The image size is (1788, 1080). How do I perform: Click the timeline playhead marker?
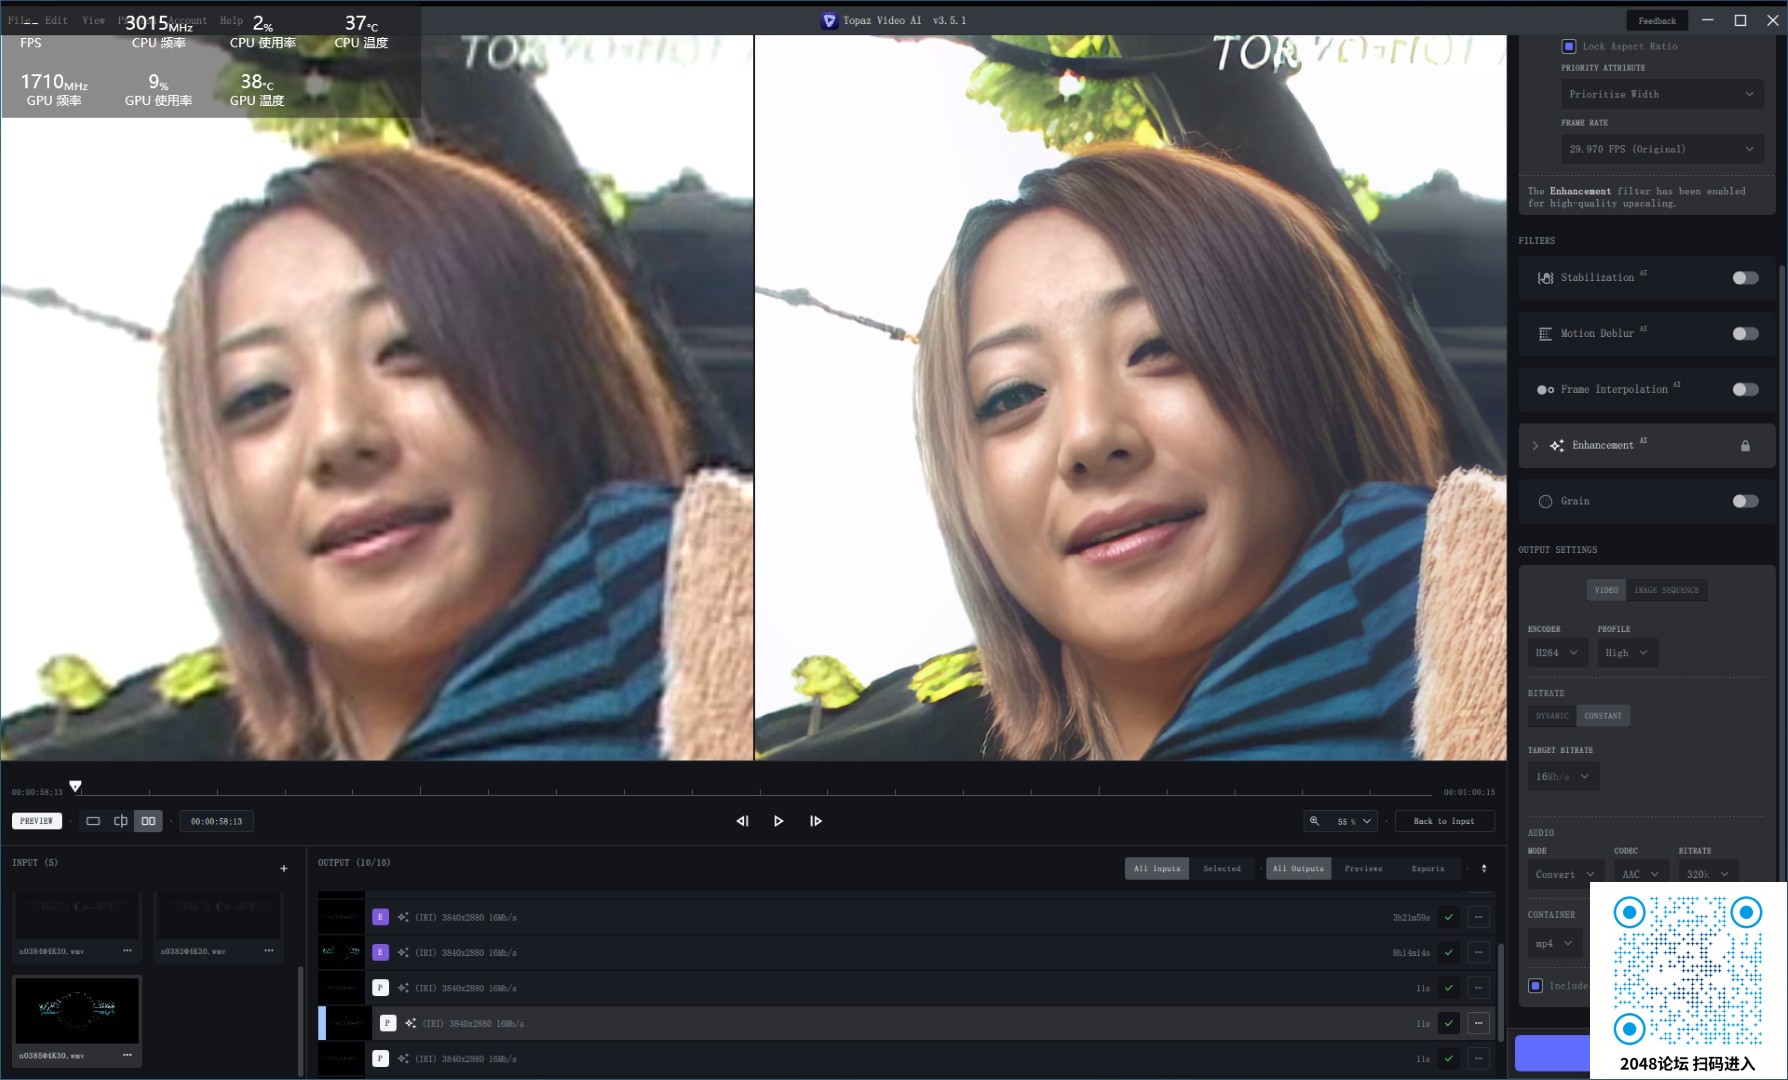(75, 786)
